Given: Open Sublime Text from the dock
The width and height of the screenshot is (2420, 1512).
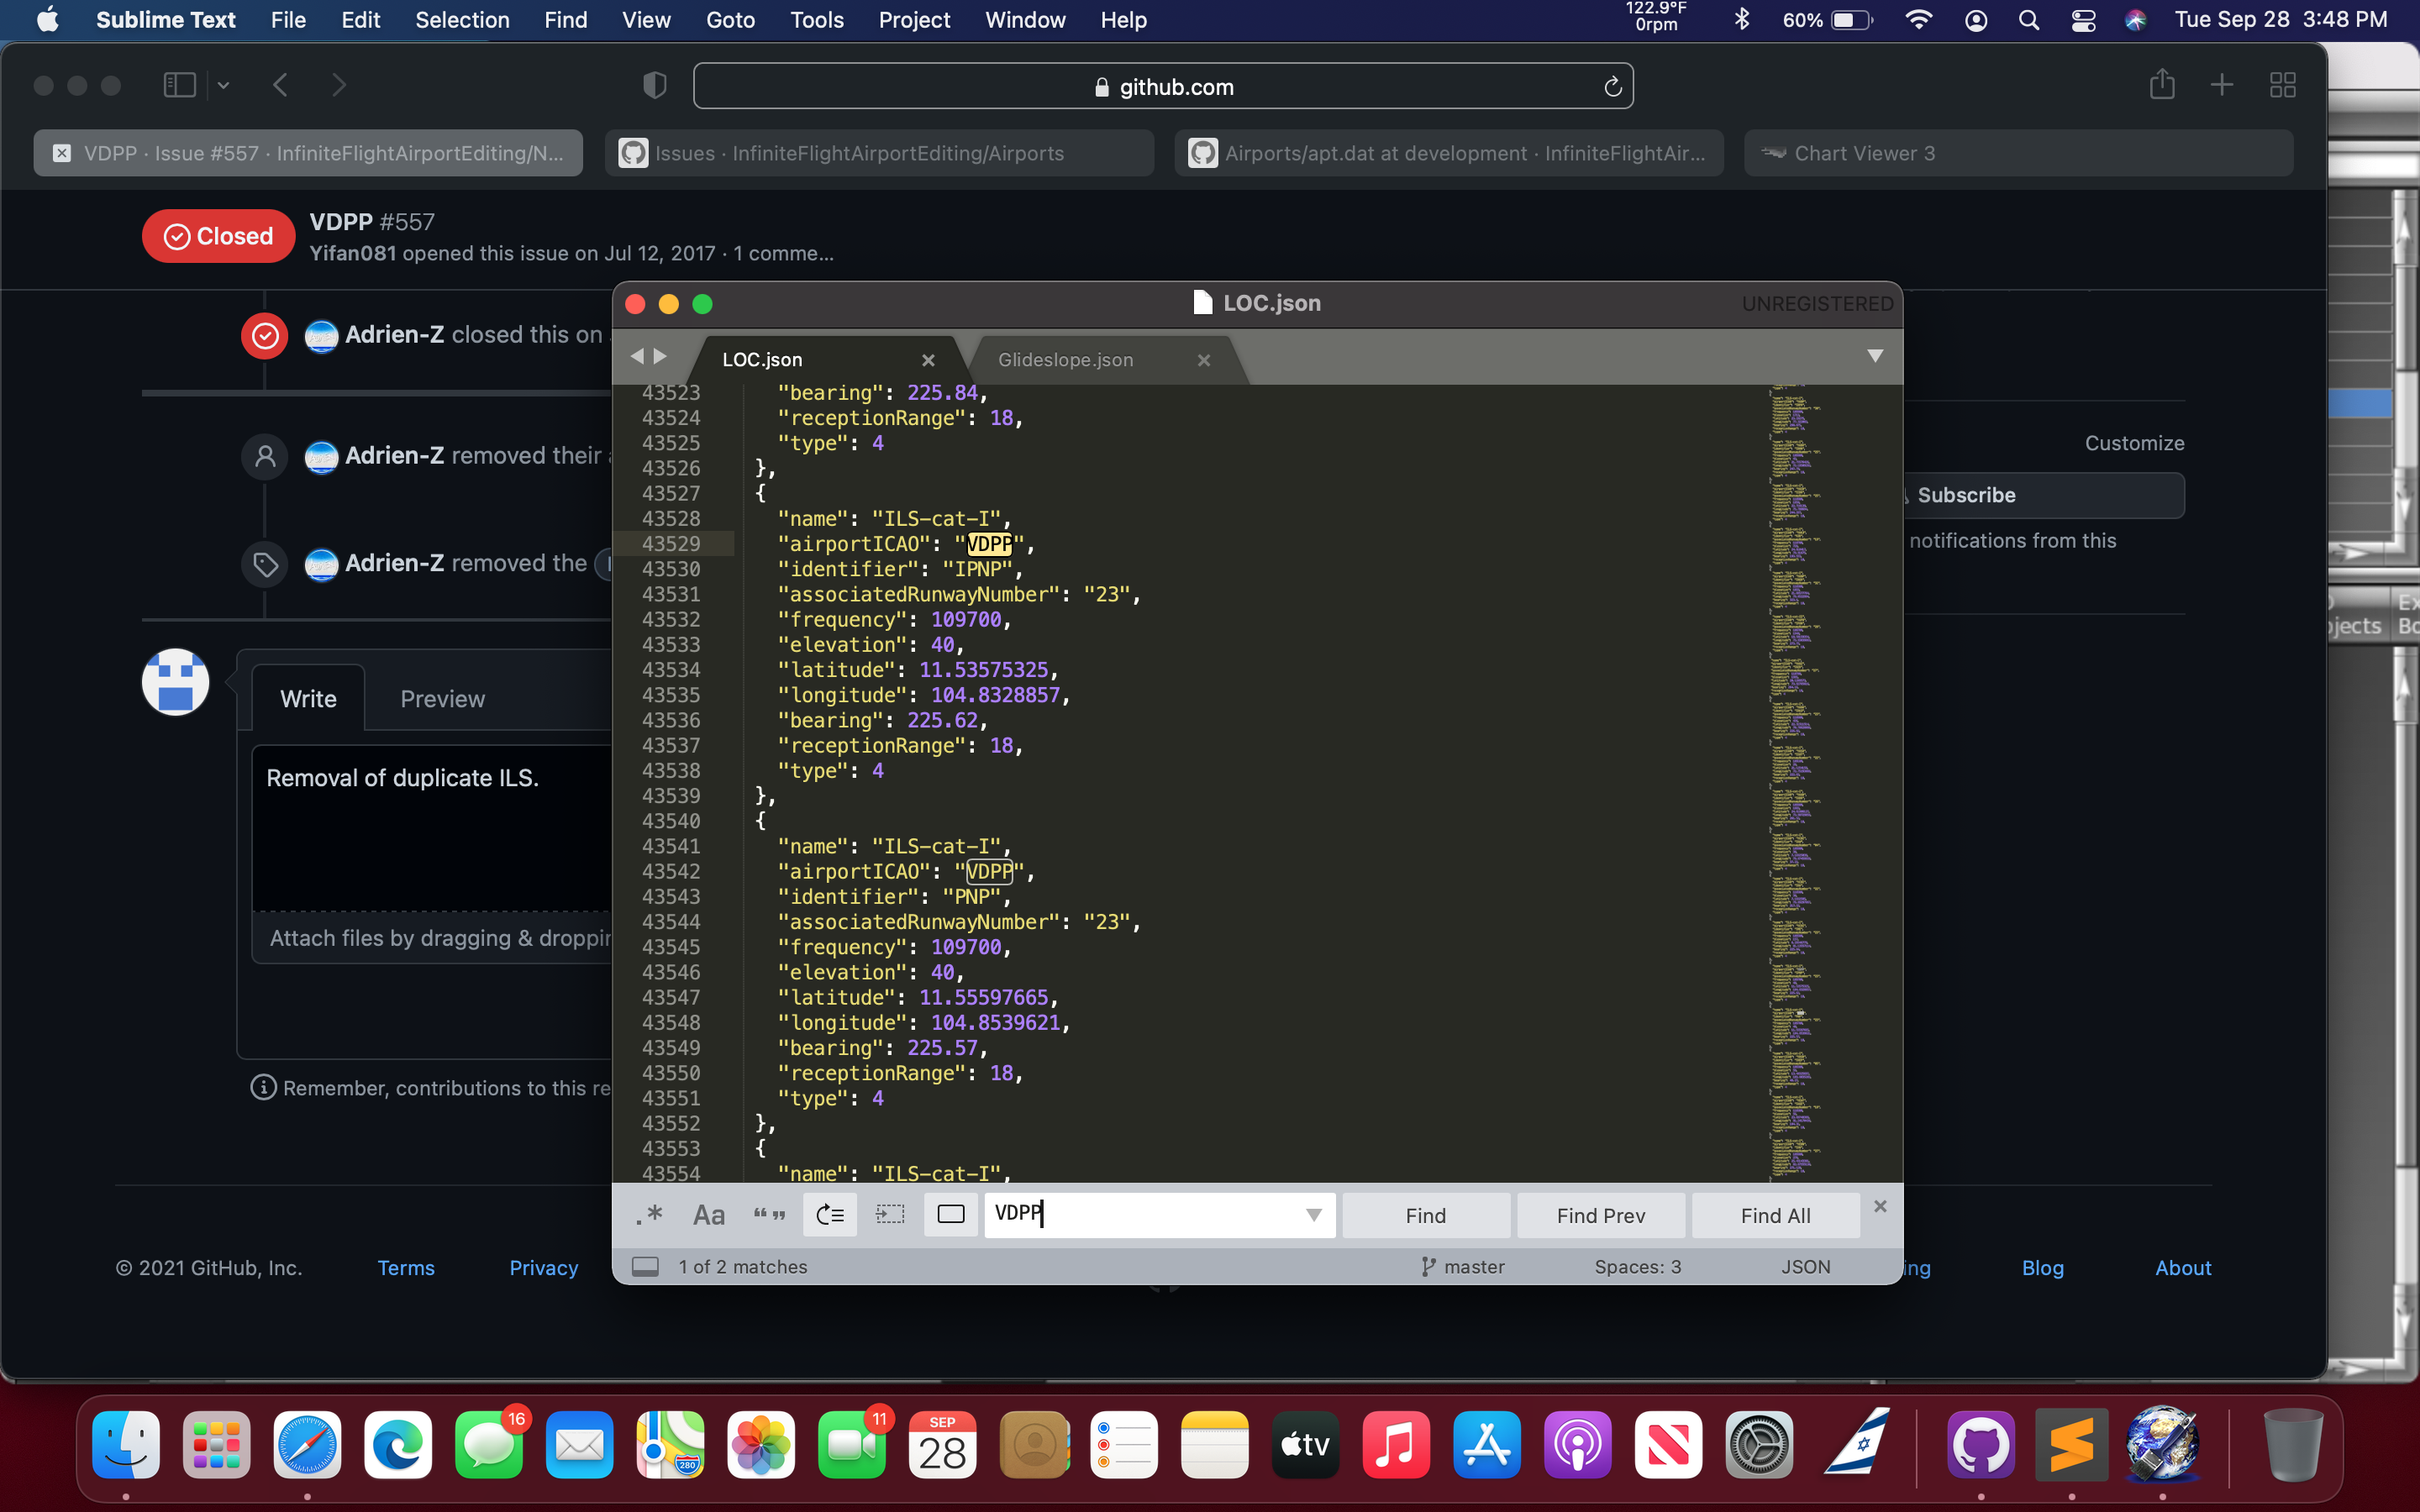Looking at the screenshot, I should (2071, 1445).
